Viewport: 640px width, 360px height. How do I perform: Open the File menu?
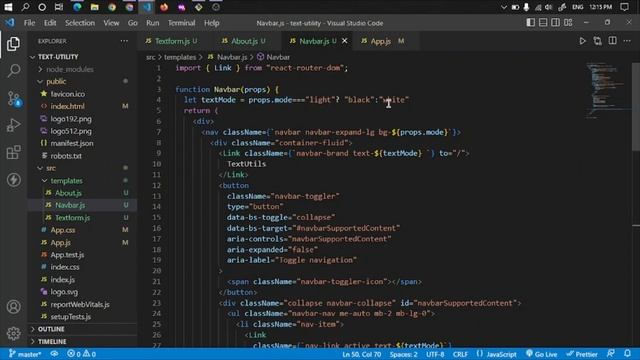point(29,23)
